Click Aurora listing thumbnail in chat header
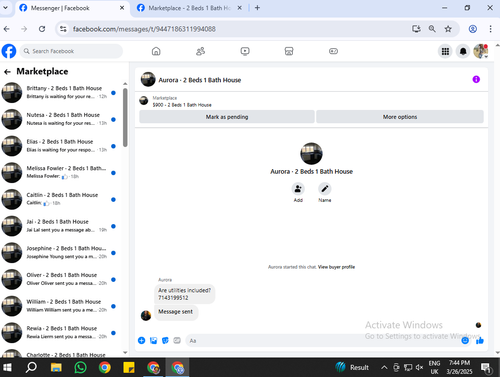This screenshot has height=377, width=500. tap(148, 80)
